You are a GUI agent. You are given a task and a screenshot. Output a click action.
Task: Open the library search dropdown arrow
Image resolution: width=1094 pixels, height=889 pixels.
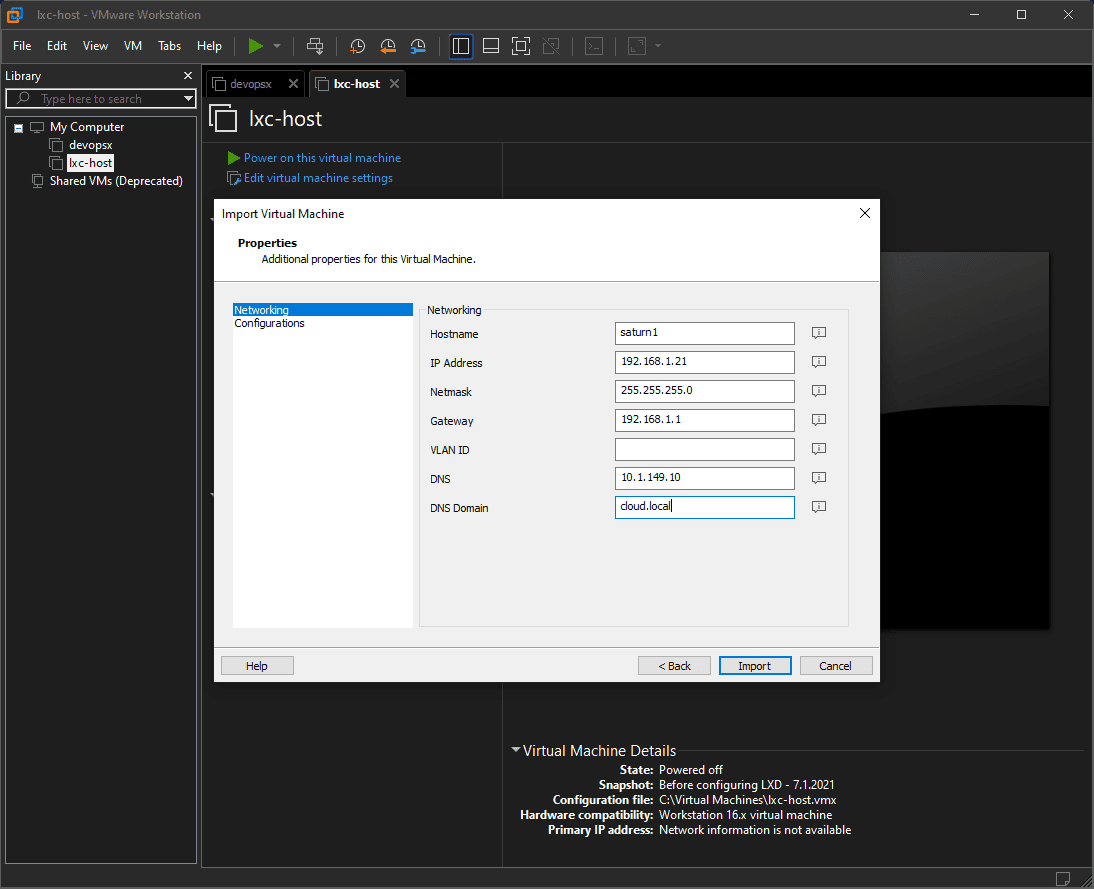click(x=188, y=99)
